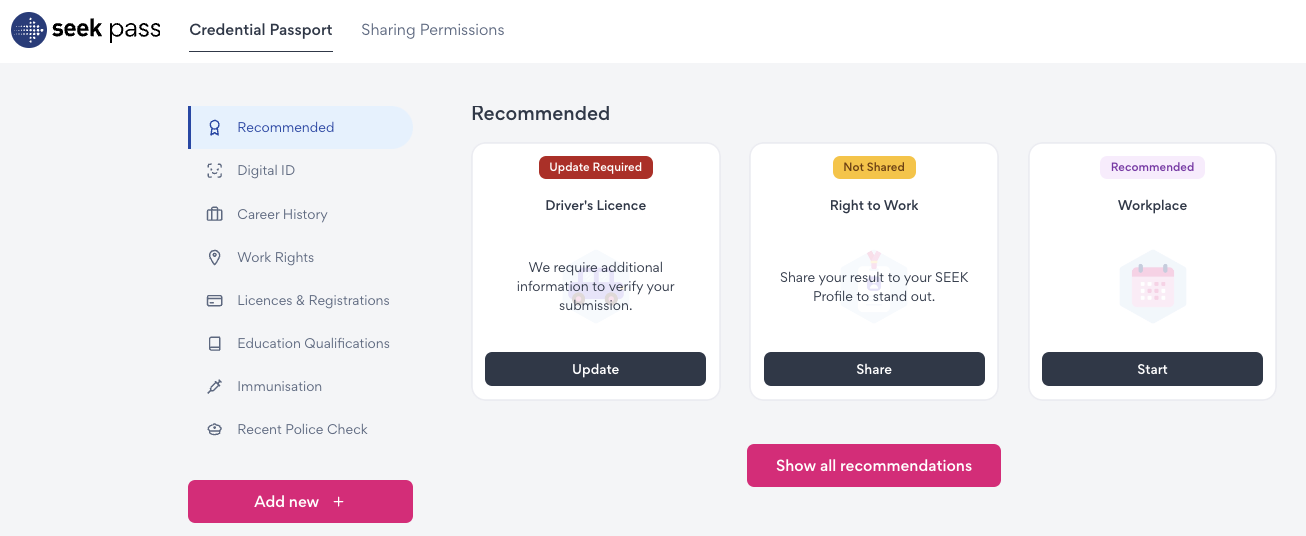Open Work Rights in the sidebar
This screenshot has width=1306, height=536.
point(275,257)
